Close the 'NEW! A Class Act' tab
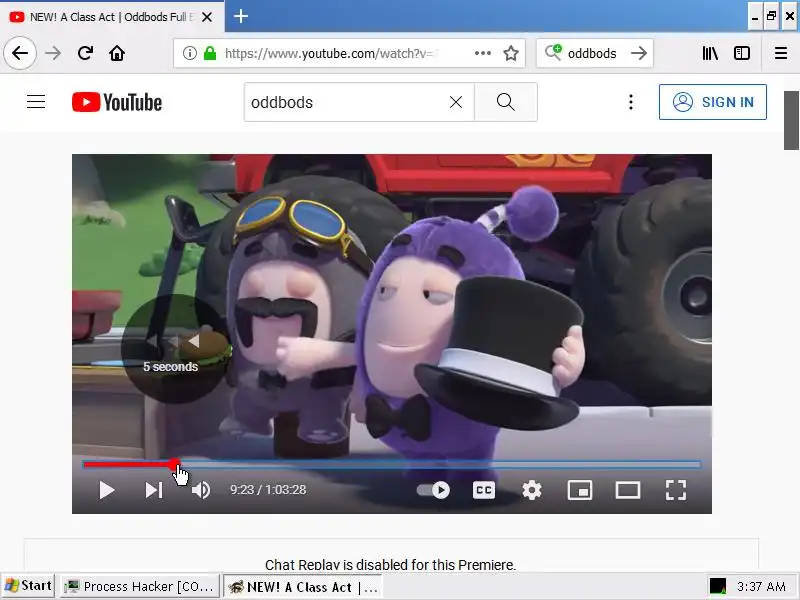The image size is (800, 600). click(x=207, y=17)
